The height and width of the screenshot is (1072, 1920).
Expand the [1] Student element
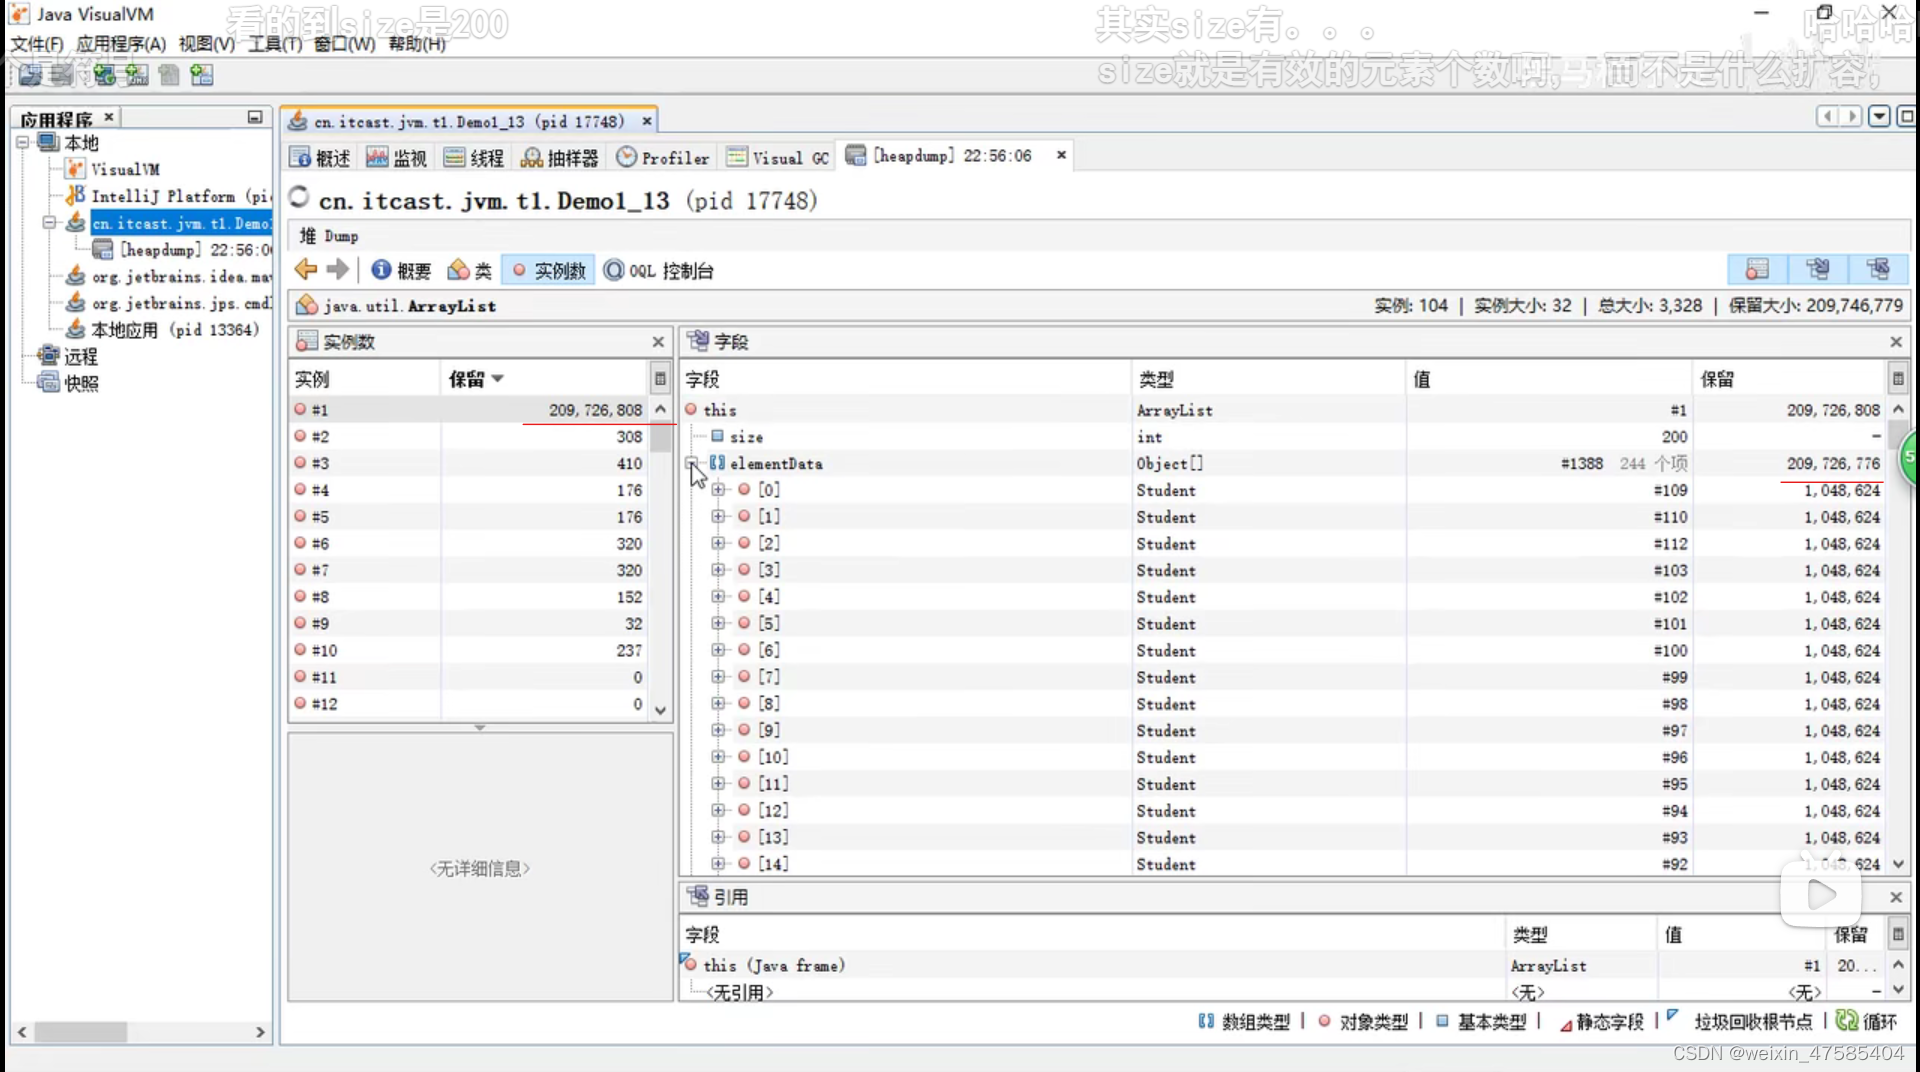click(718, 517)
